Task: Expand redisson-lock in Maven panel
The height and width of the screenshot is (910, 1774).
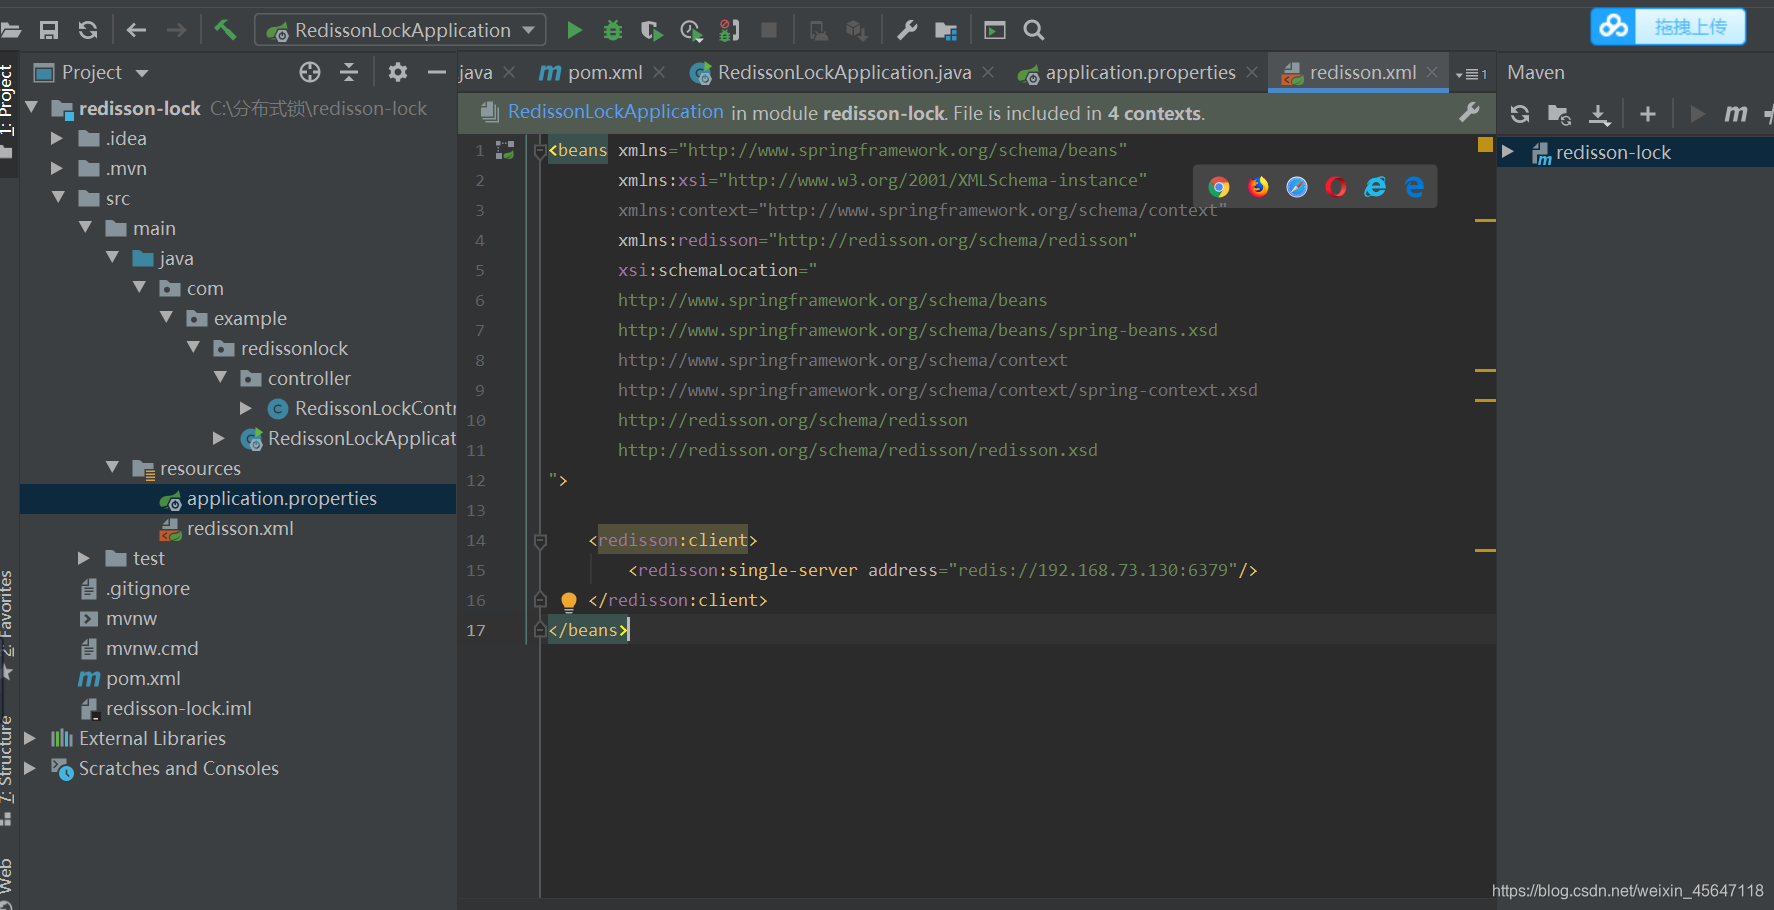Action: (x=1508, y=152)
